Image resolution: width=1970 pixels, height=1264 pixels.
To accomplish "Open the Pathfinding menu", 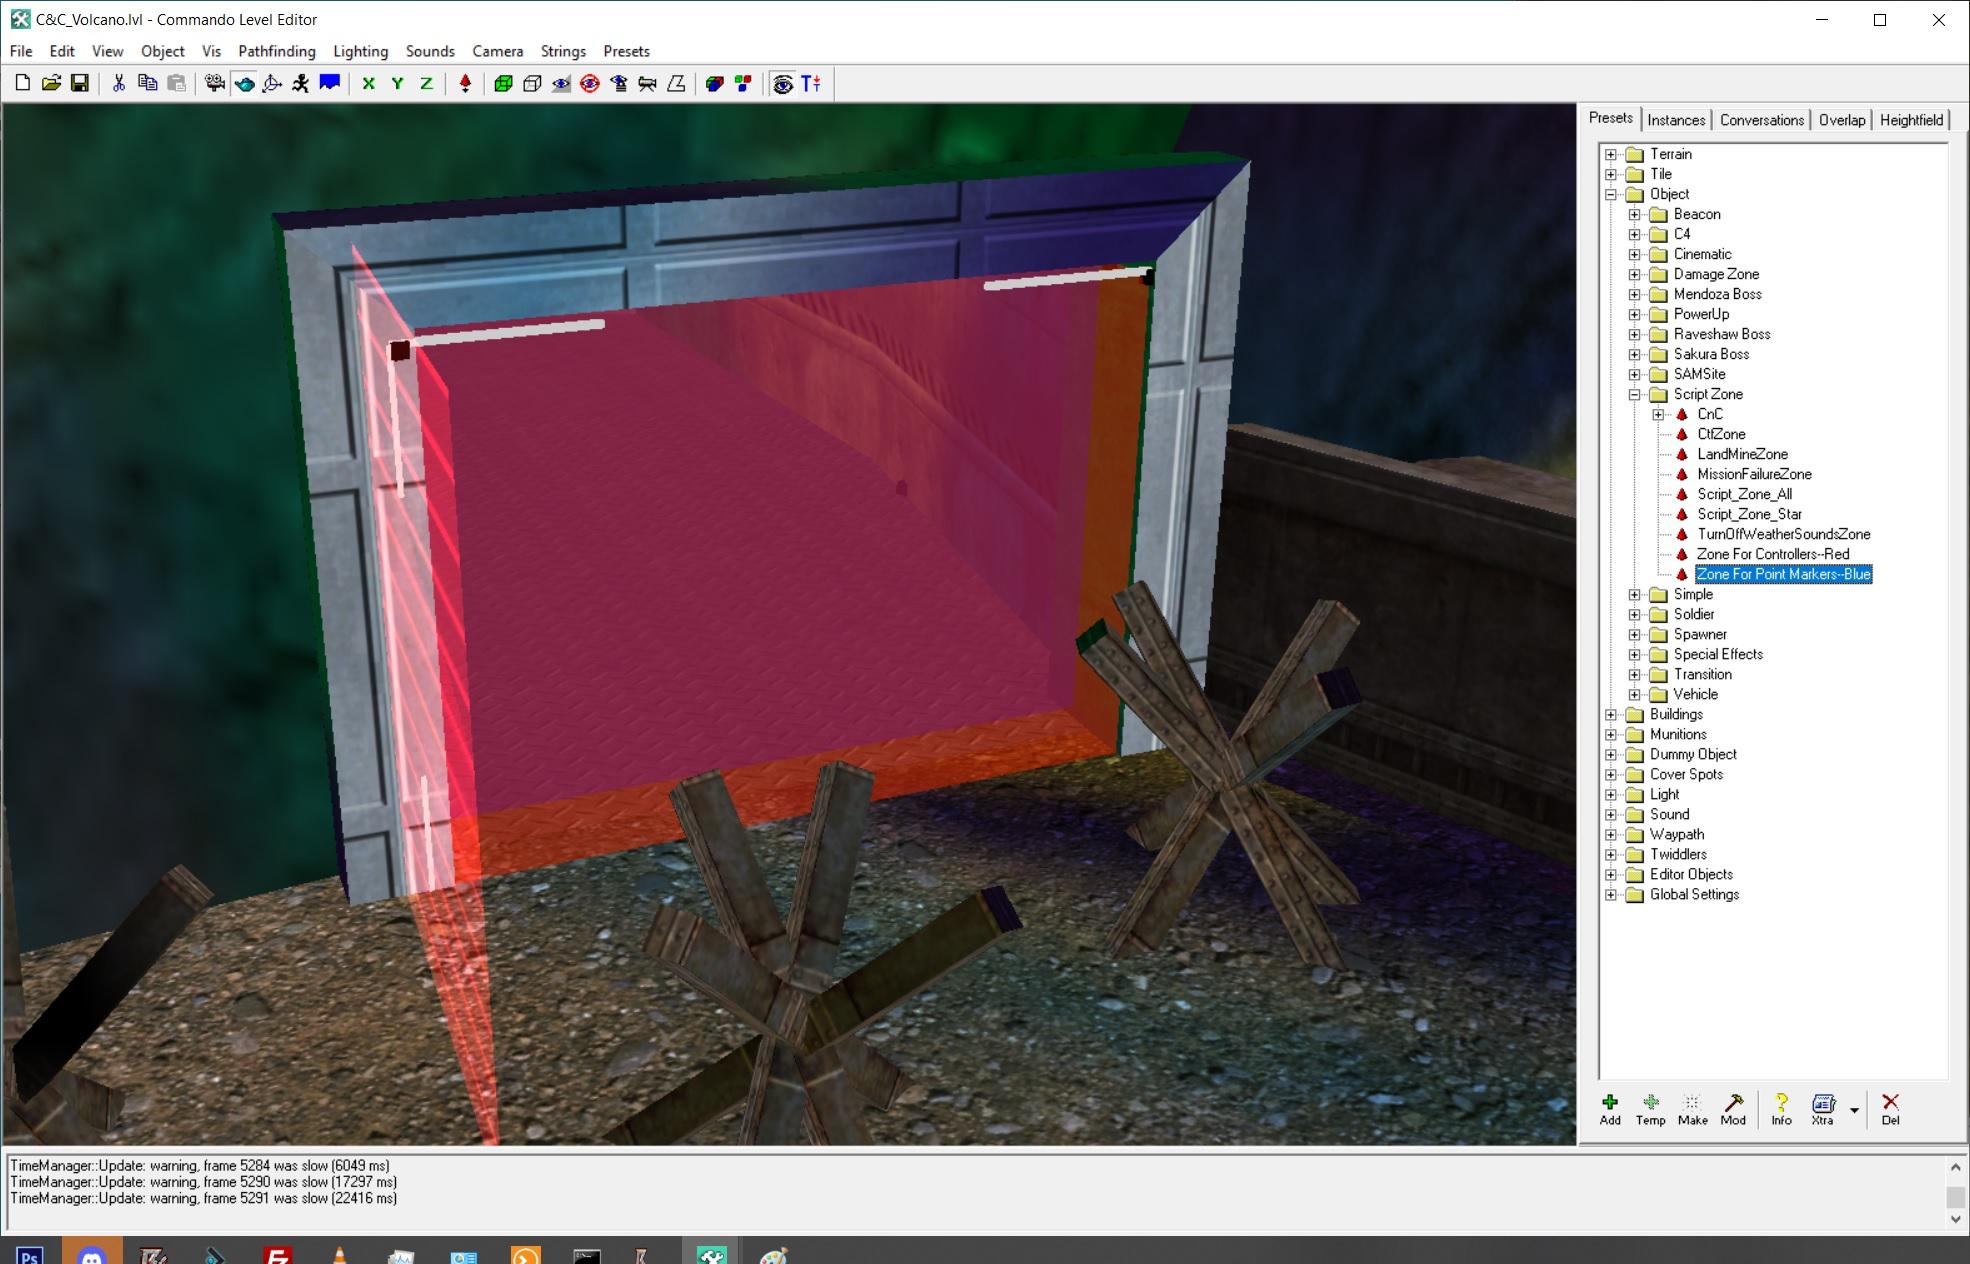I will coord(276,51).
